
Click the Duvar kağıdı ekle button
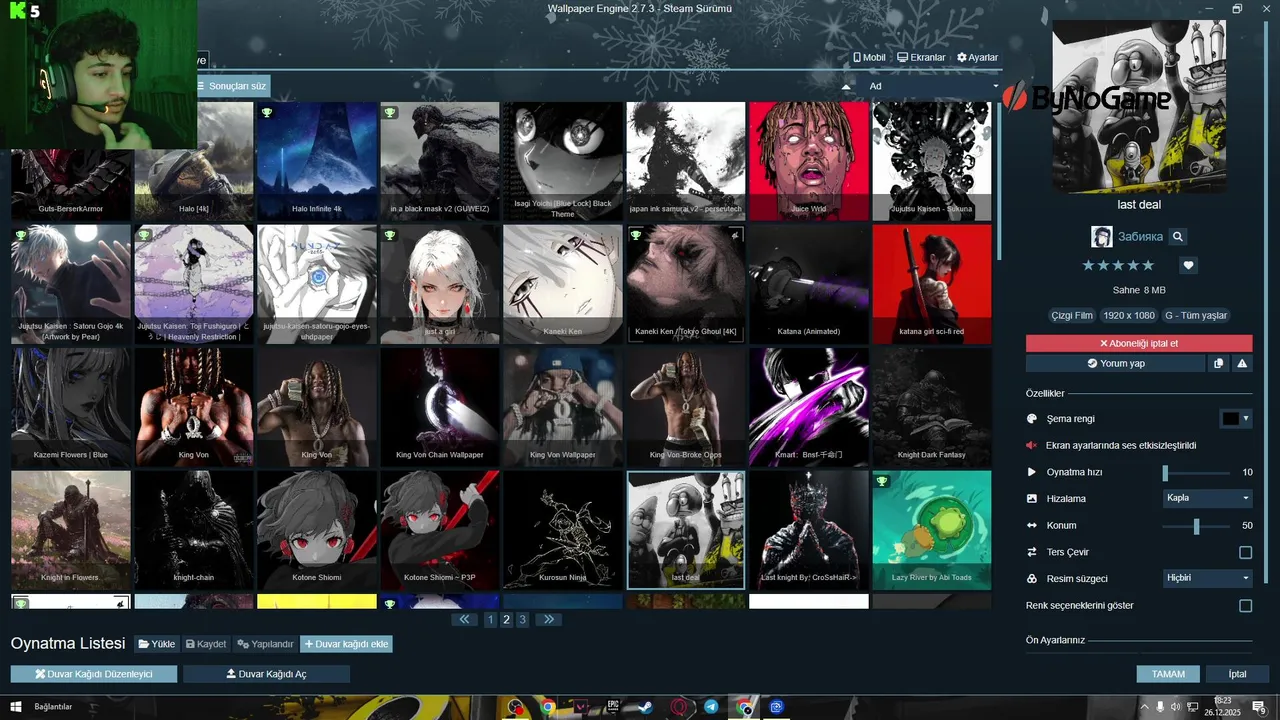pos(346,644)
